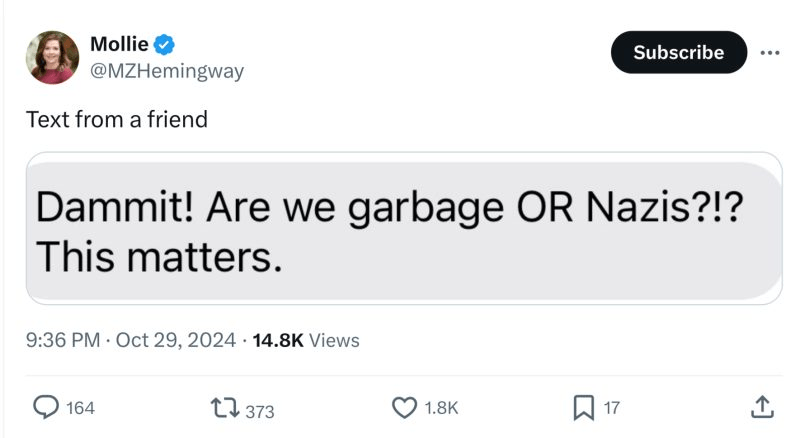The height and width of the screenshot is (438, 800).
Task: Open Mollie's profile picture
Action: pos(53,57)
